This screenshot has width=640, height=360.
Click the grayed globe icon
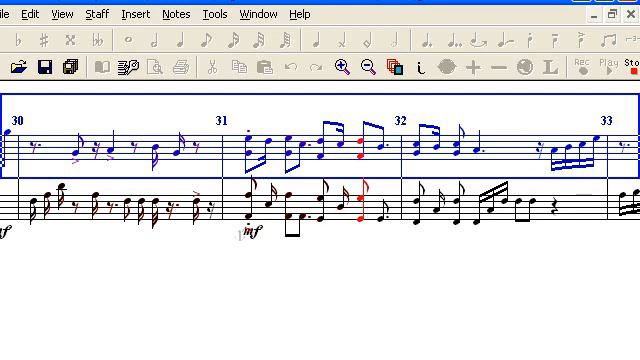pyautogui.click(x=525, y=67)
